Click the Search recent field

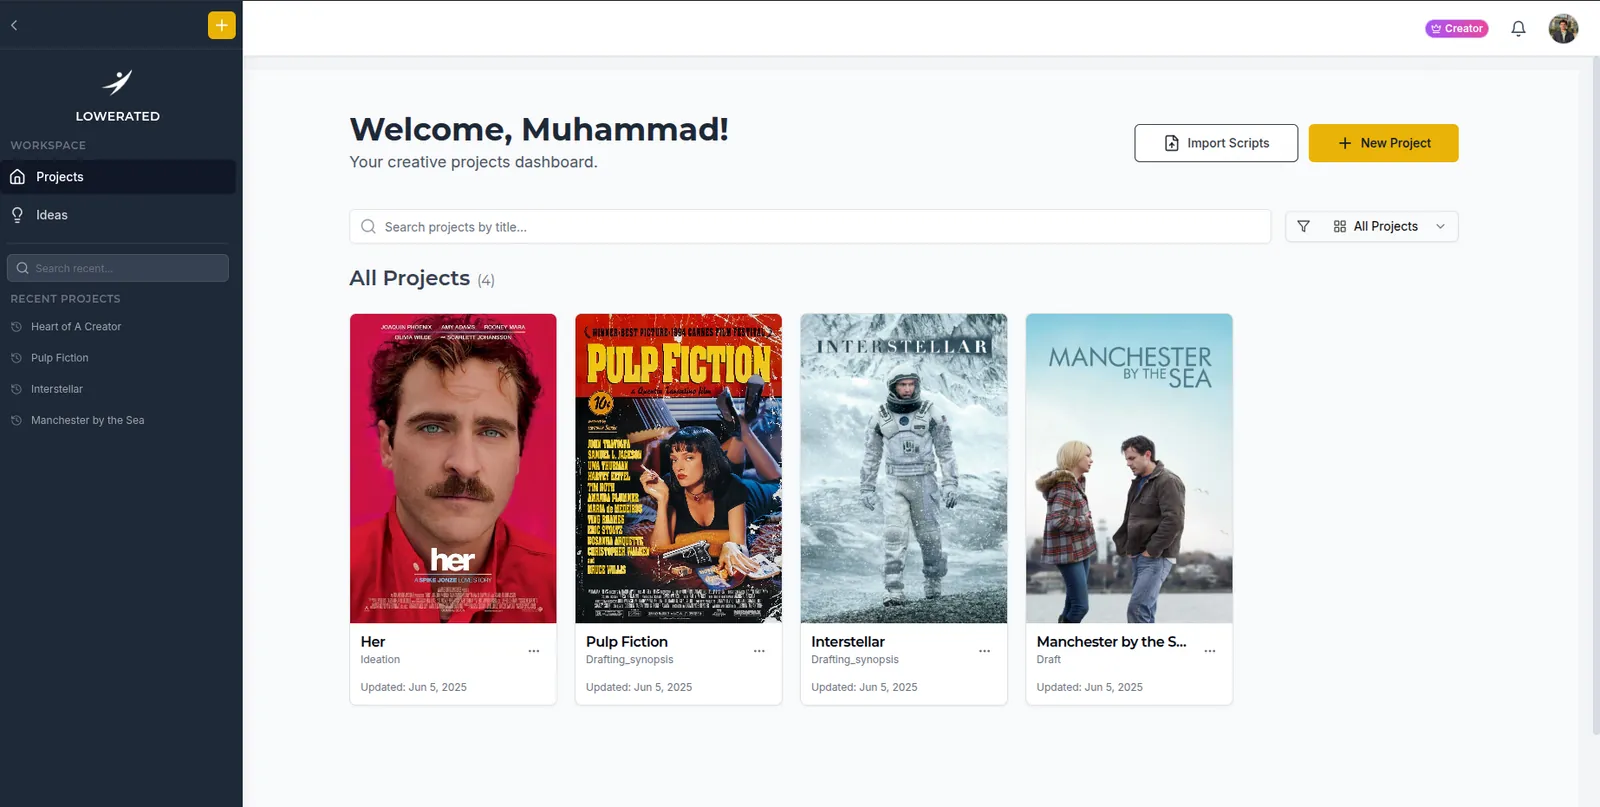pyautogui.click(x=118, y=268)
